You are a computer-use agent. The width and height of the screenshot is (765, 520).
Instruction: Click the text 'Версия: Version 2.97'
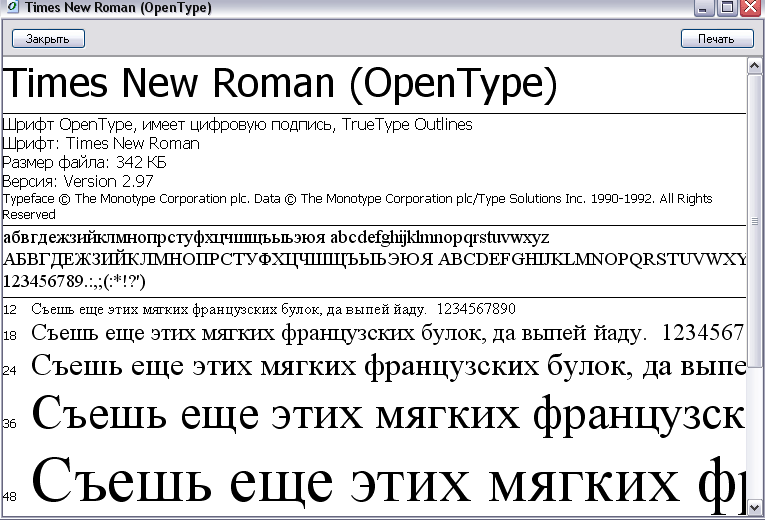pyautogui.click(x=78, y=181)
